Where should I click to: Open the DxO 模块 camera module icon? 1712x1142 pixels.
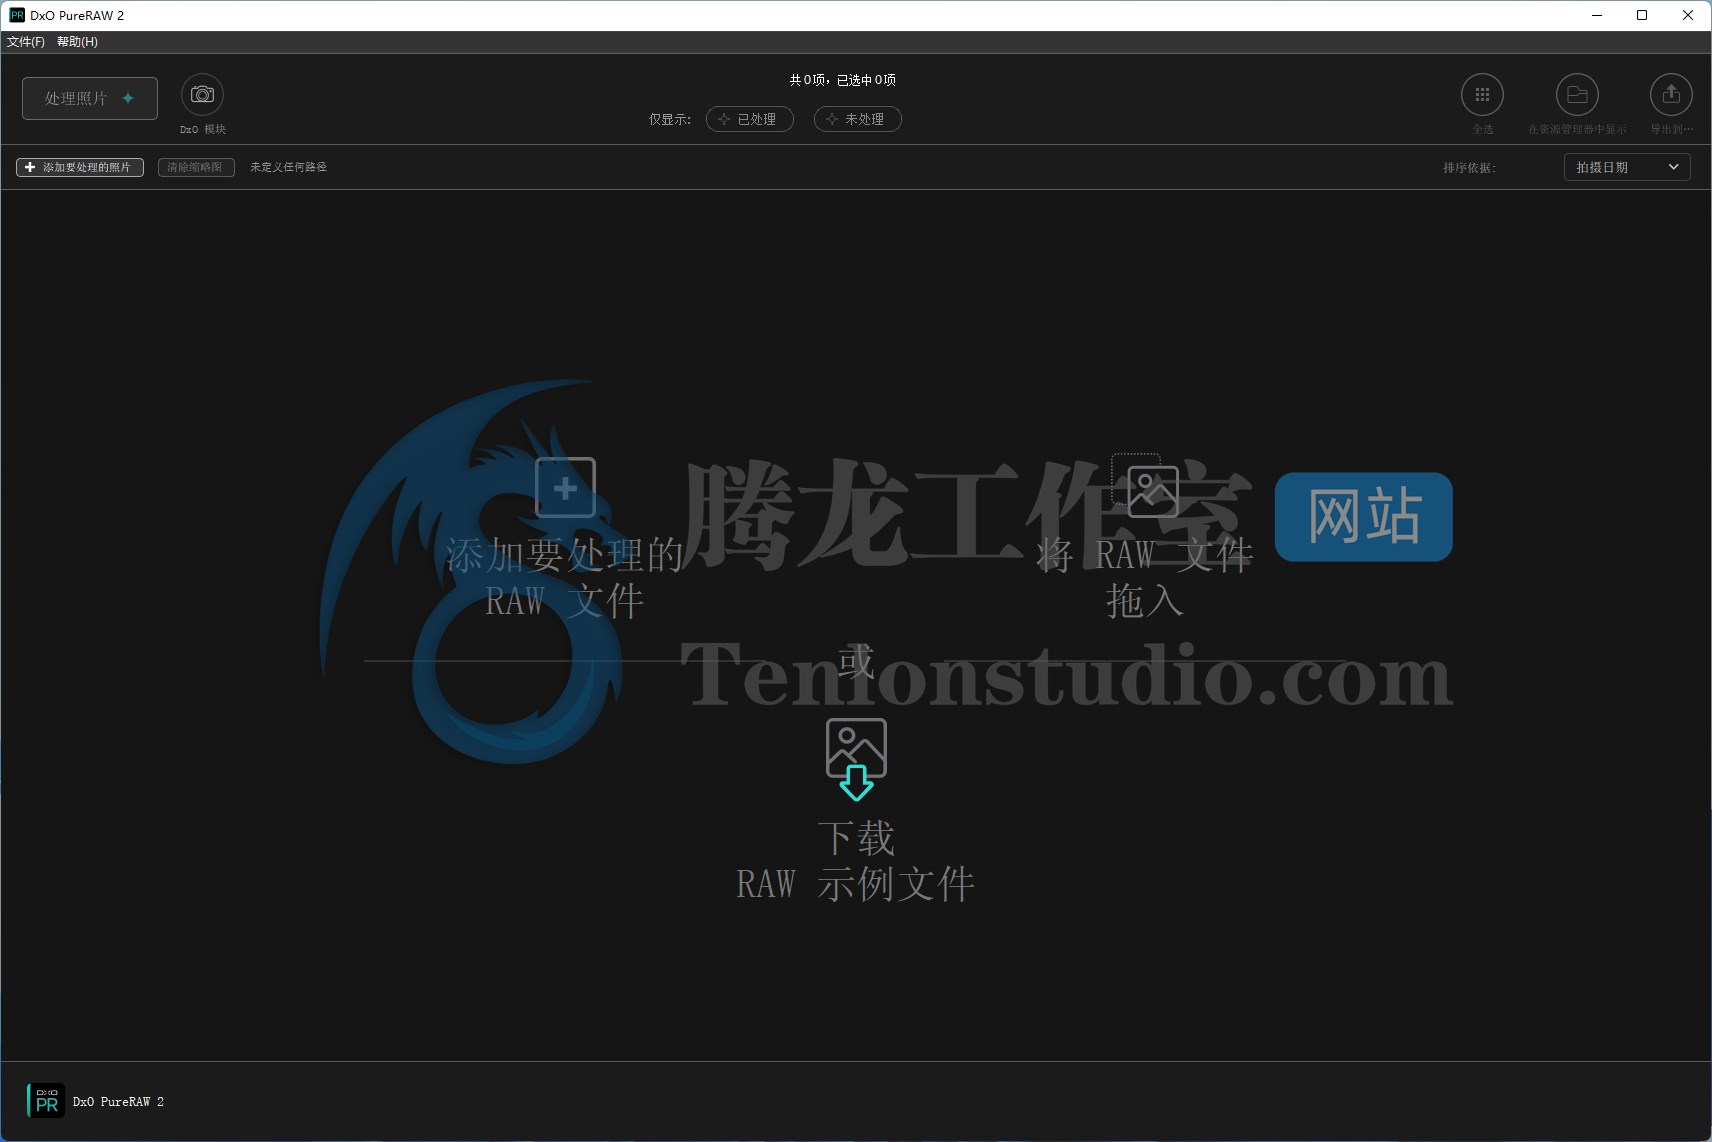(202, 95)
